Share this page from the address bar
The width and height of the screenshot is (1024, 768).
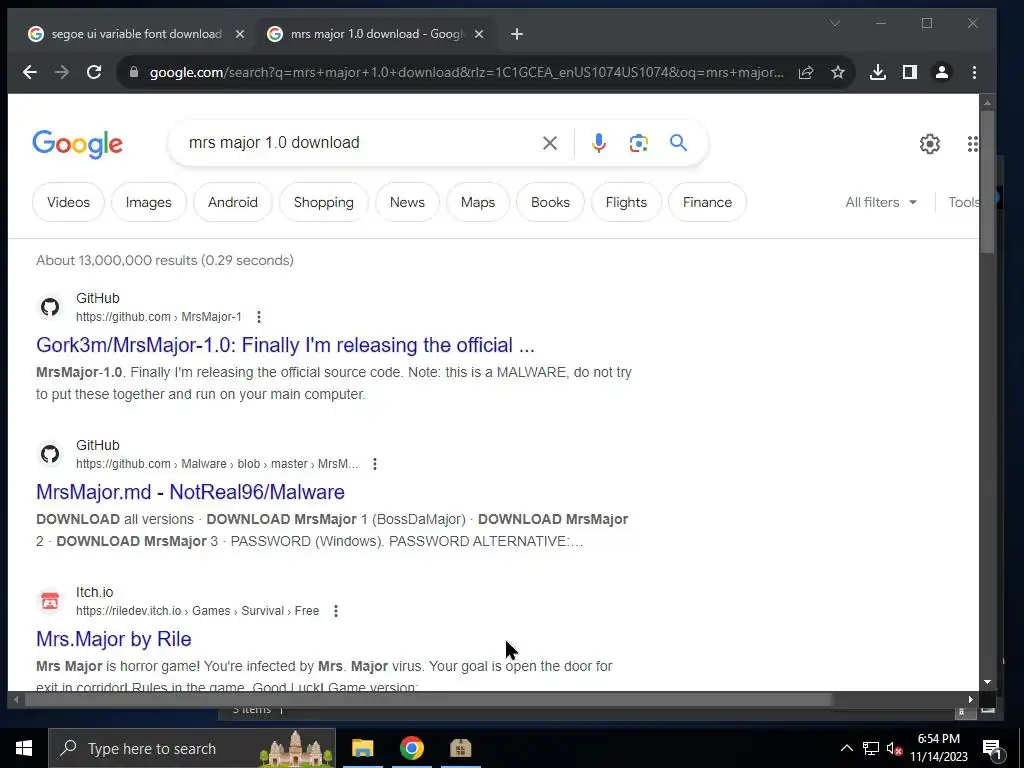pos(806,72)
